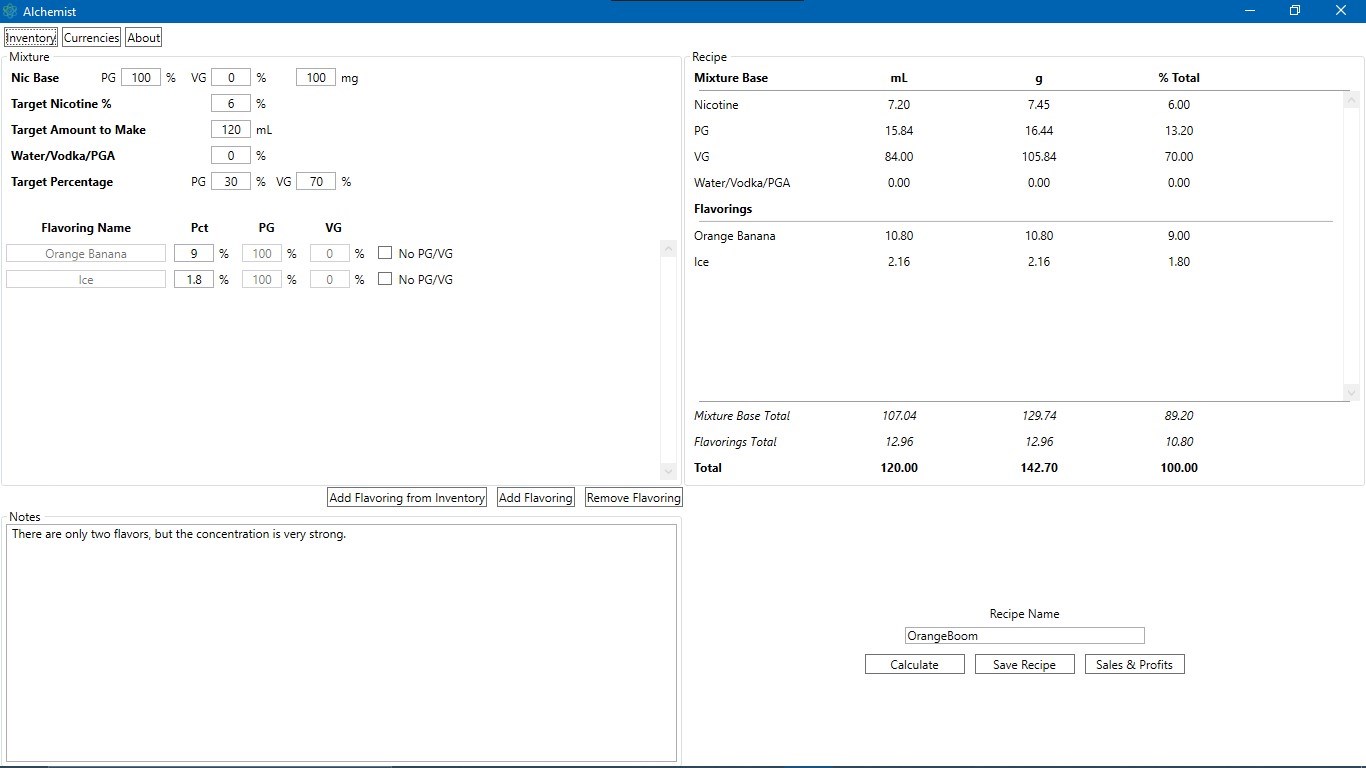1366x768 pixels.
Task: Click the Remove Flavoring button
Action: pos(634,497)
